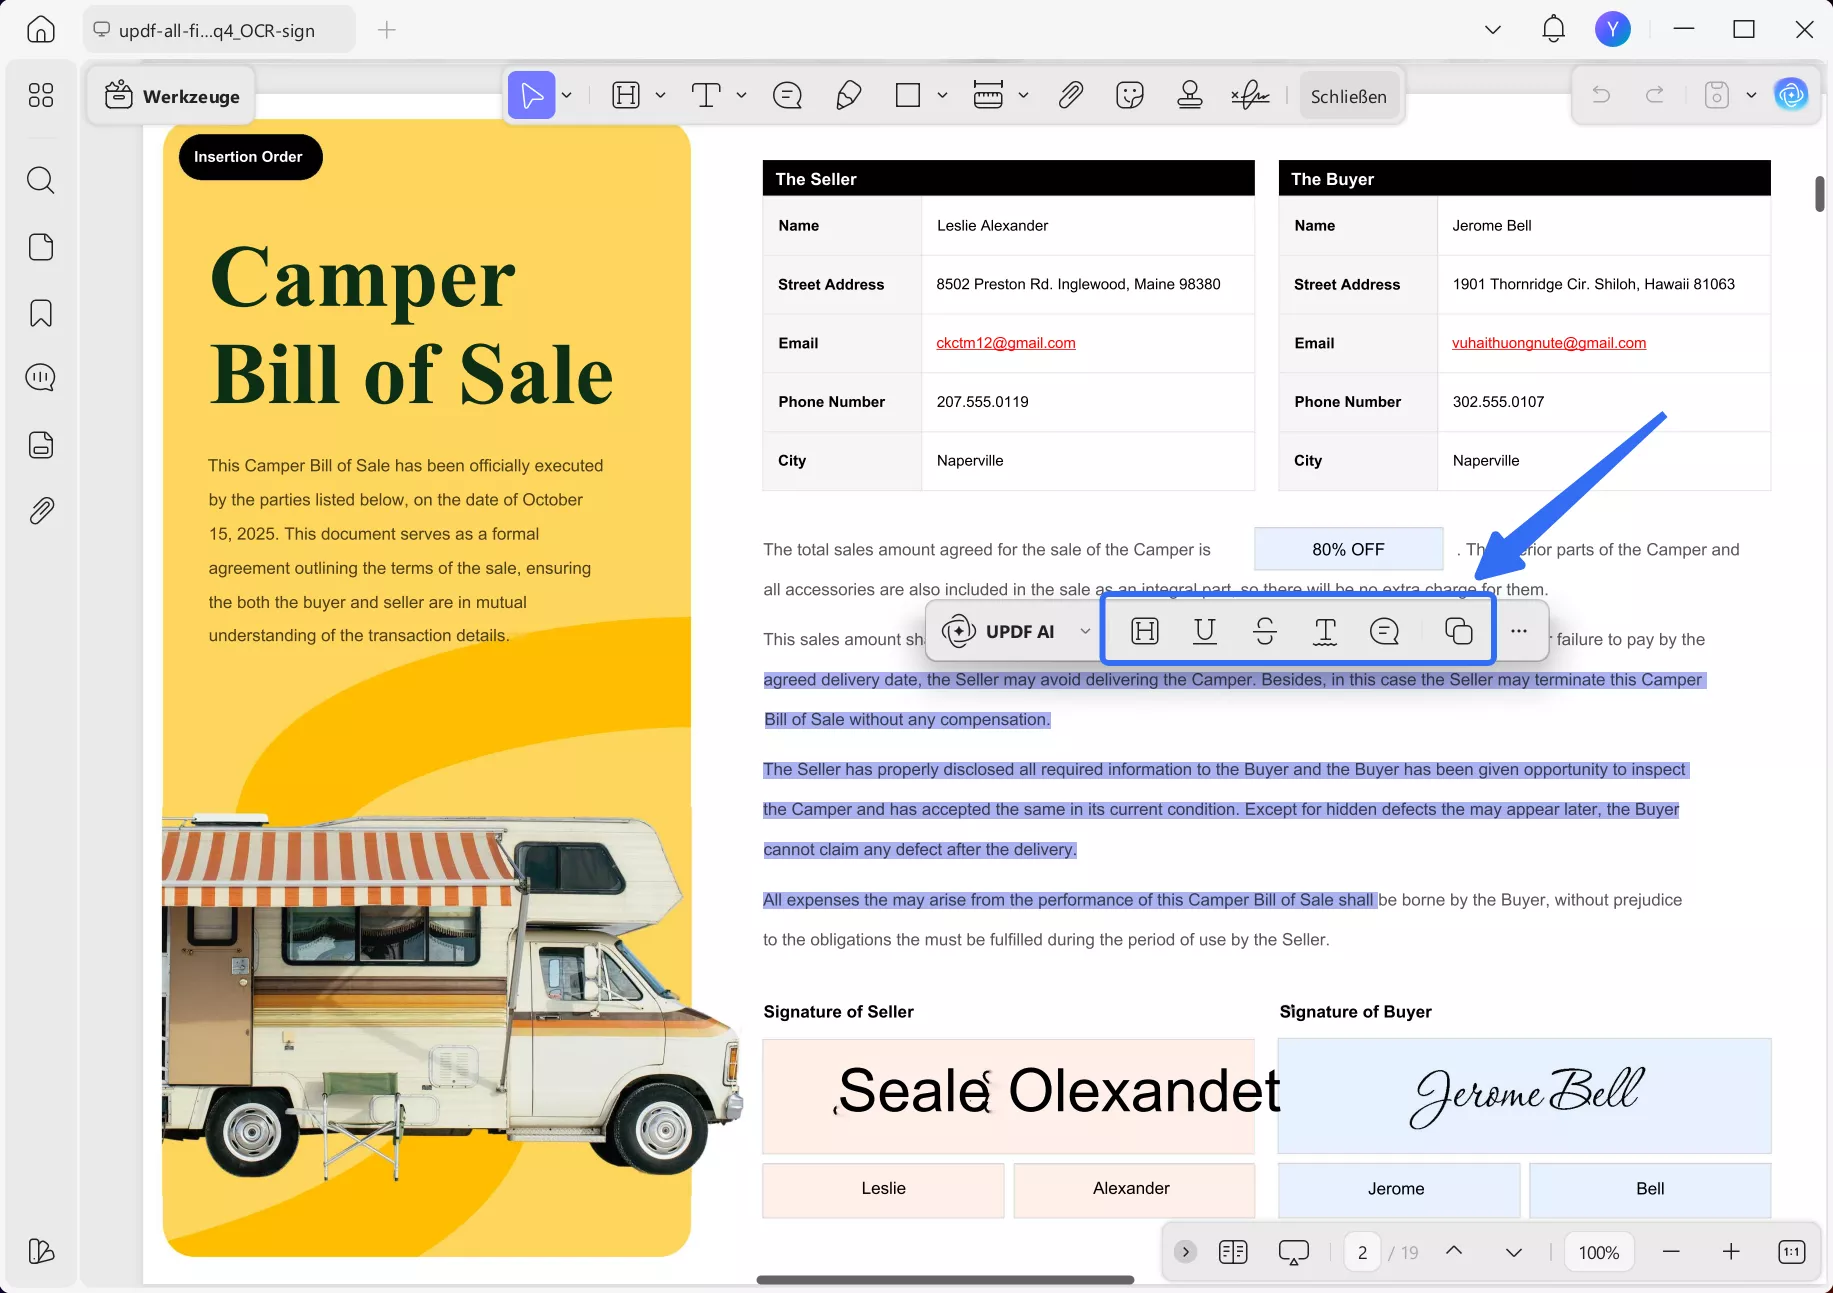Open the sticker tool
The height and width of the screenshot is (1293, 1833).
coord(1130,96)
